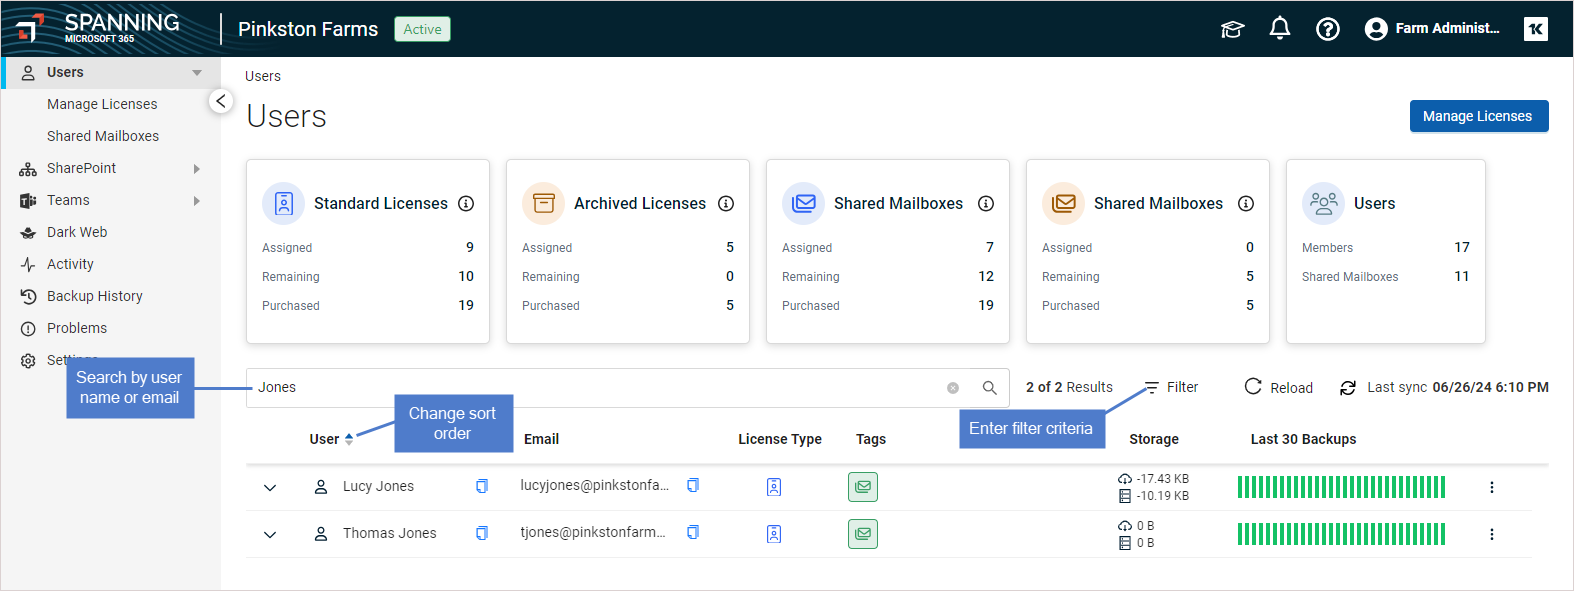1574x591 pixels.
Task: Click the blue Manage Licenses button
Action: 1478,116
